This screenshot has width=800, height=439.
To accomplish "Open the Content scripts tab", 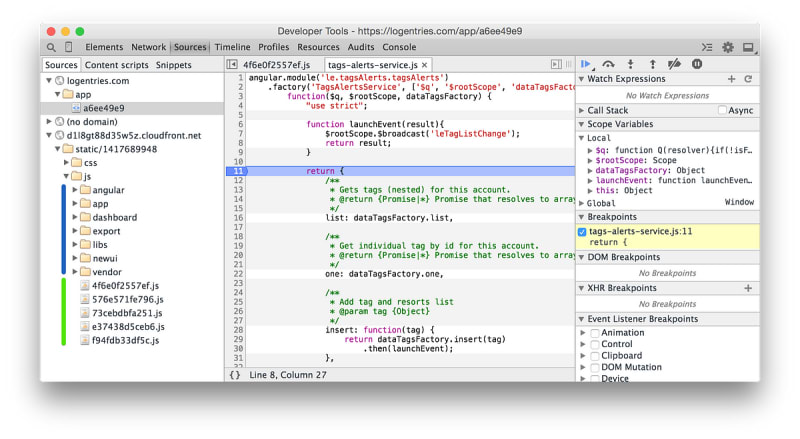I will click(x=118, y=65).
